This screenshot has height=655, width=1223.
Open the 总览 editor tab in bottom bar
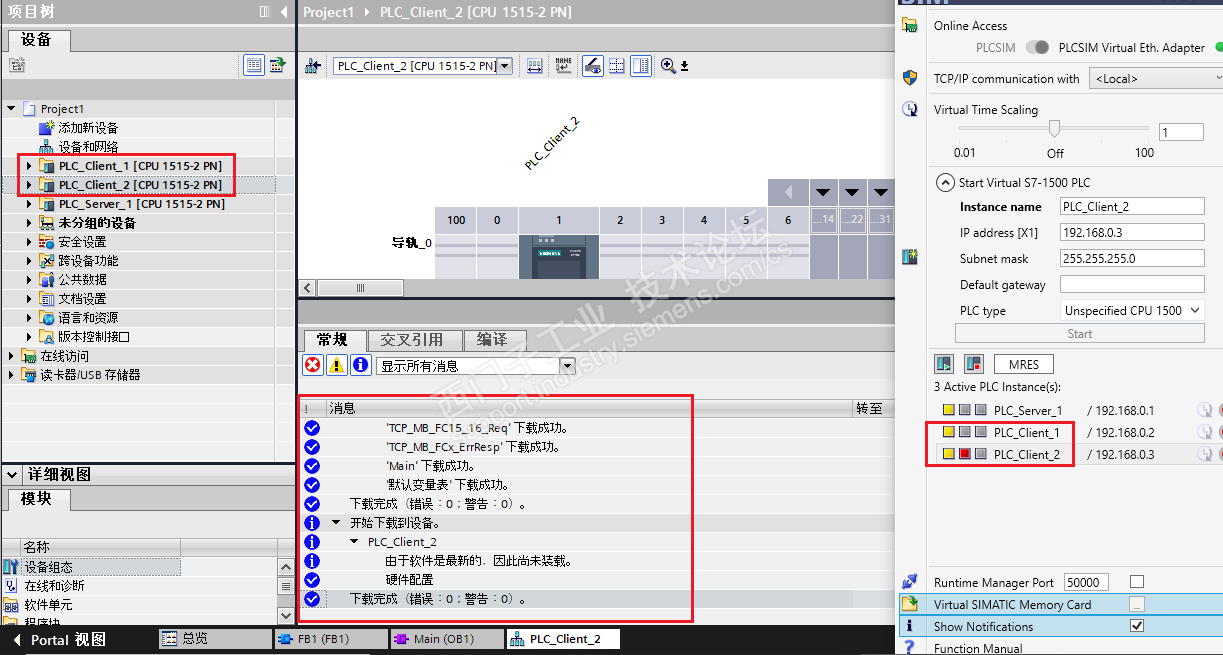[x=215, y=639]
